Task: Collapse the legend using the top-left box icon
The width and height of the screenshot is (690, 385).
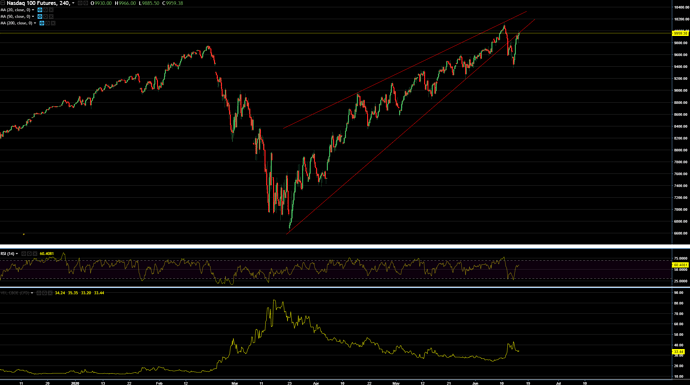Action: click(2, 3)
